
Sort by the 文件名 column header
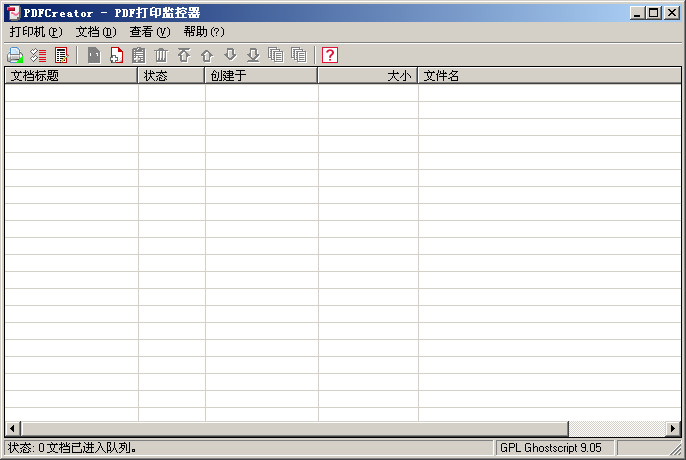point(550,76)
